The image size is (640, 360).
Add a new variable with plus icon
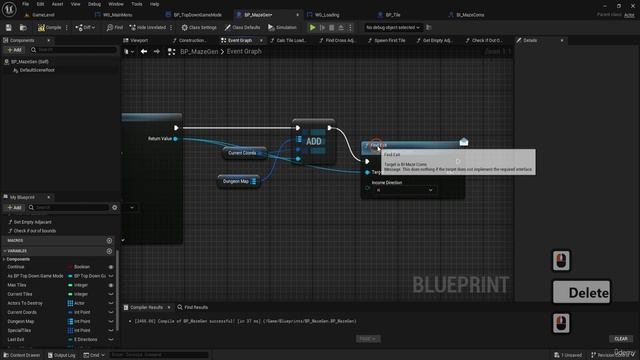coord(109,251)
